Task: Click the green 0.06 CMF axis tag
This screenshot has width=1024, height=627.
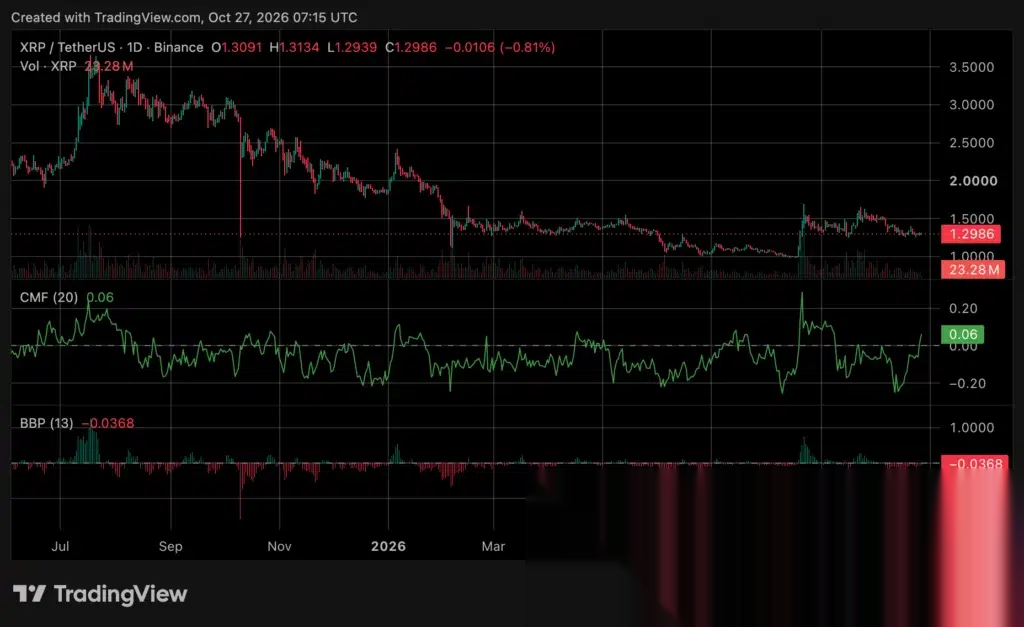Action: 962,334
